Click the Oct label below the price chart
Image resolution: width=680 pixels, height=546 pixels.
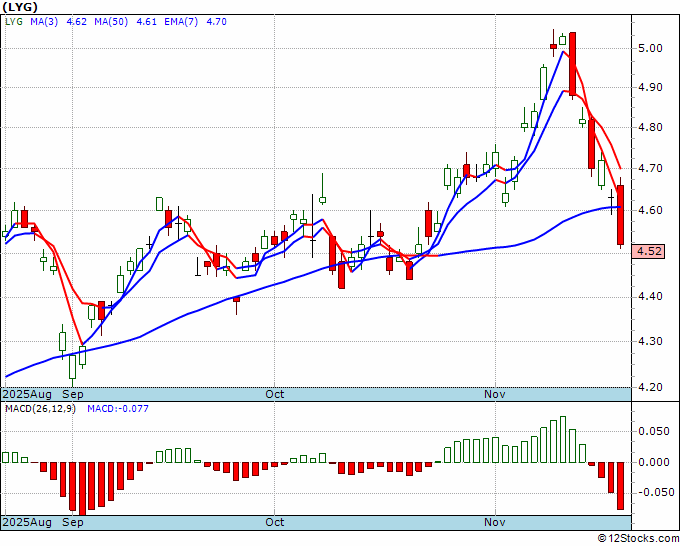pyautogui.click(x=275, y=394)
